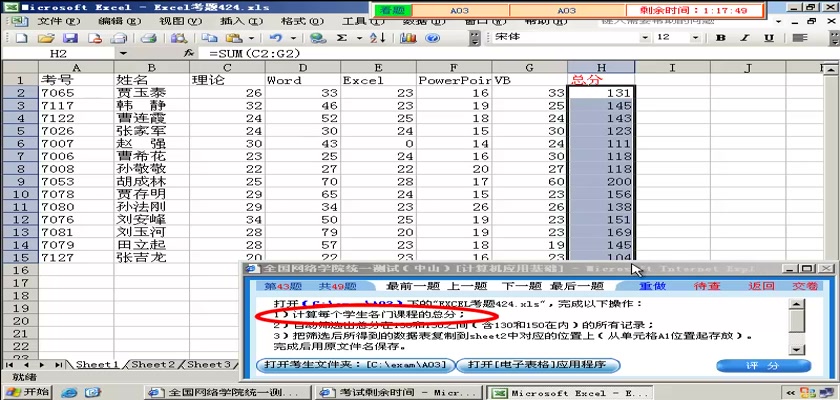Open the 文件 (File) menu
The image size is (840, 400).
click(x=58, y=21)
